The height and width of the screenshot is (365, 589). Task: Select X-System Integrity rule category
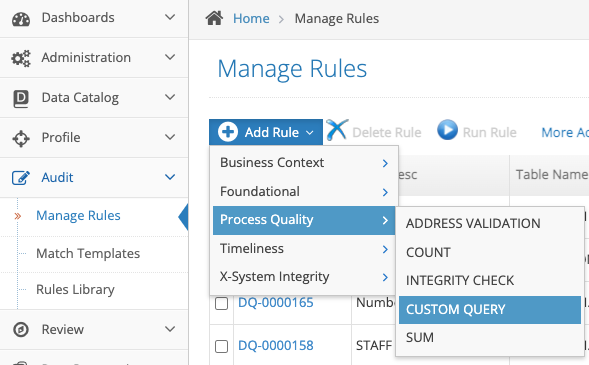(x=304, y=277)
